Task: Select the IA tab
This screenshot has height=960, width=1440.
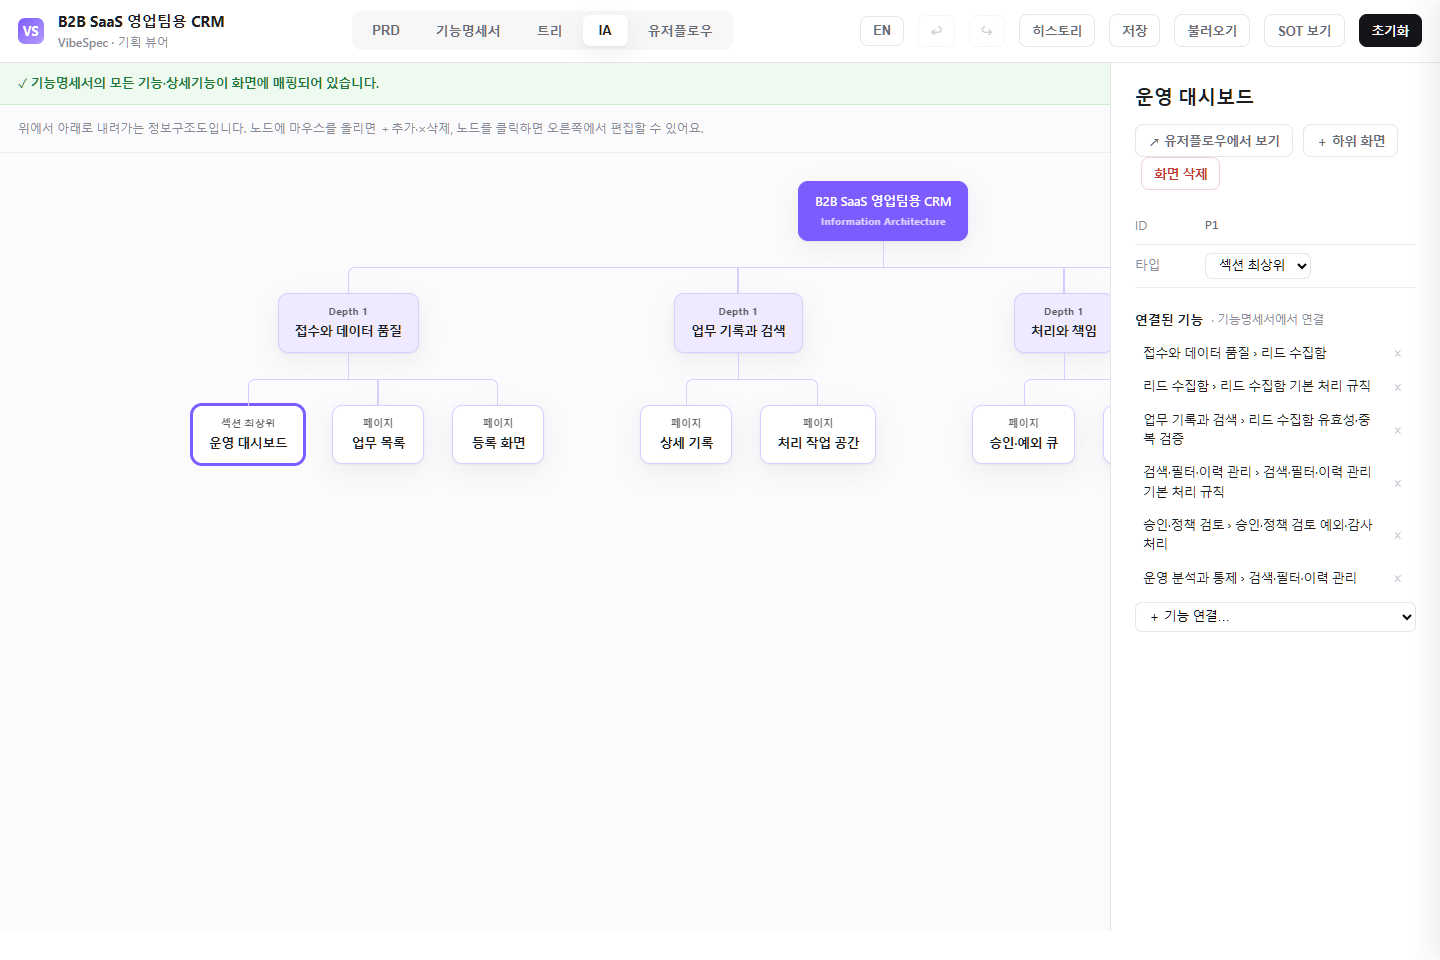Action: pyautogui.click(x=605, y=31)
